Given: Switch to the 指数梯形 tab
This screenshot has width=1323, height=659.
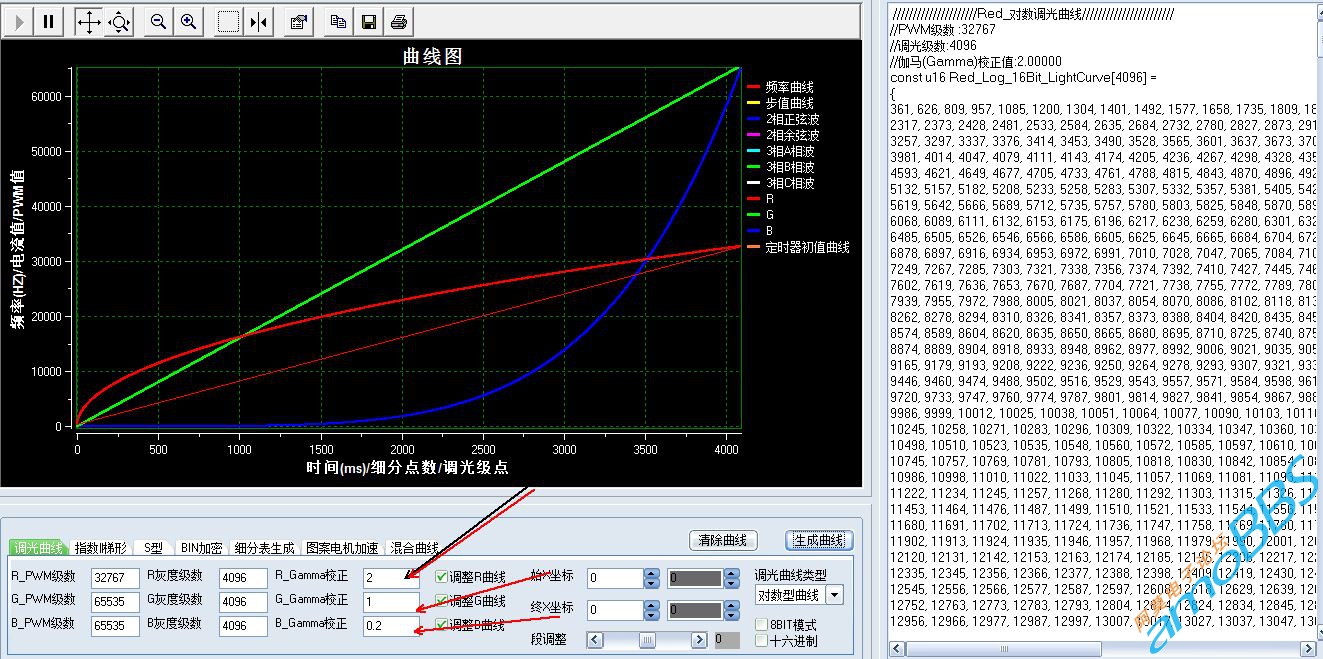Looking at the screenshot, I should tap(101, 548).
